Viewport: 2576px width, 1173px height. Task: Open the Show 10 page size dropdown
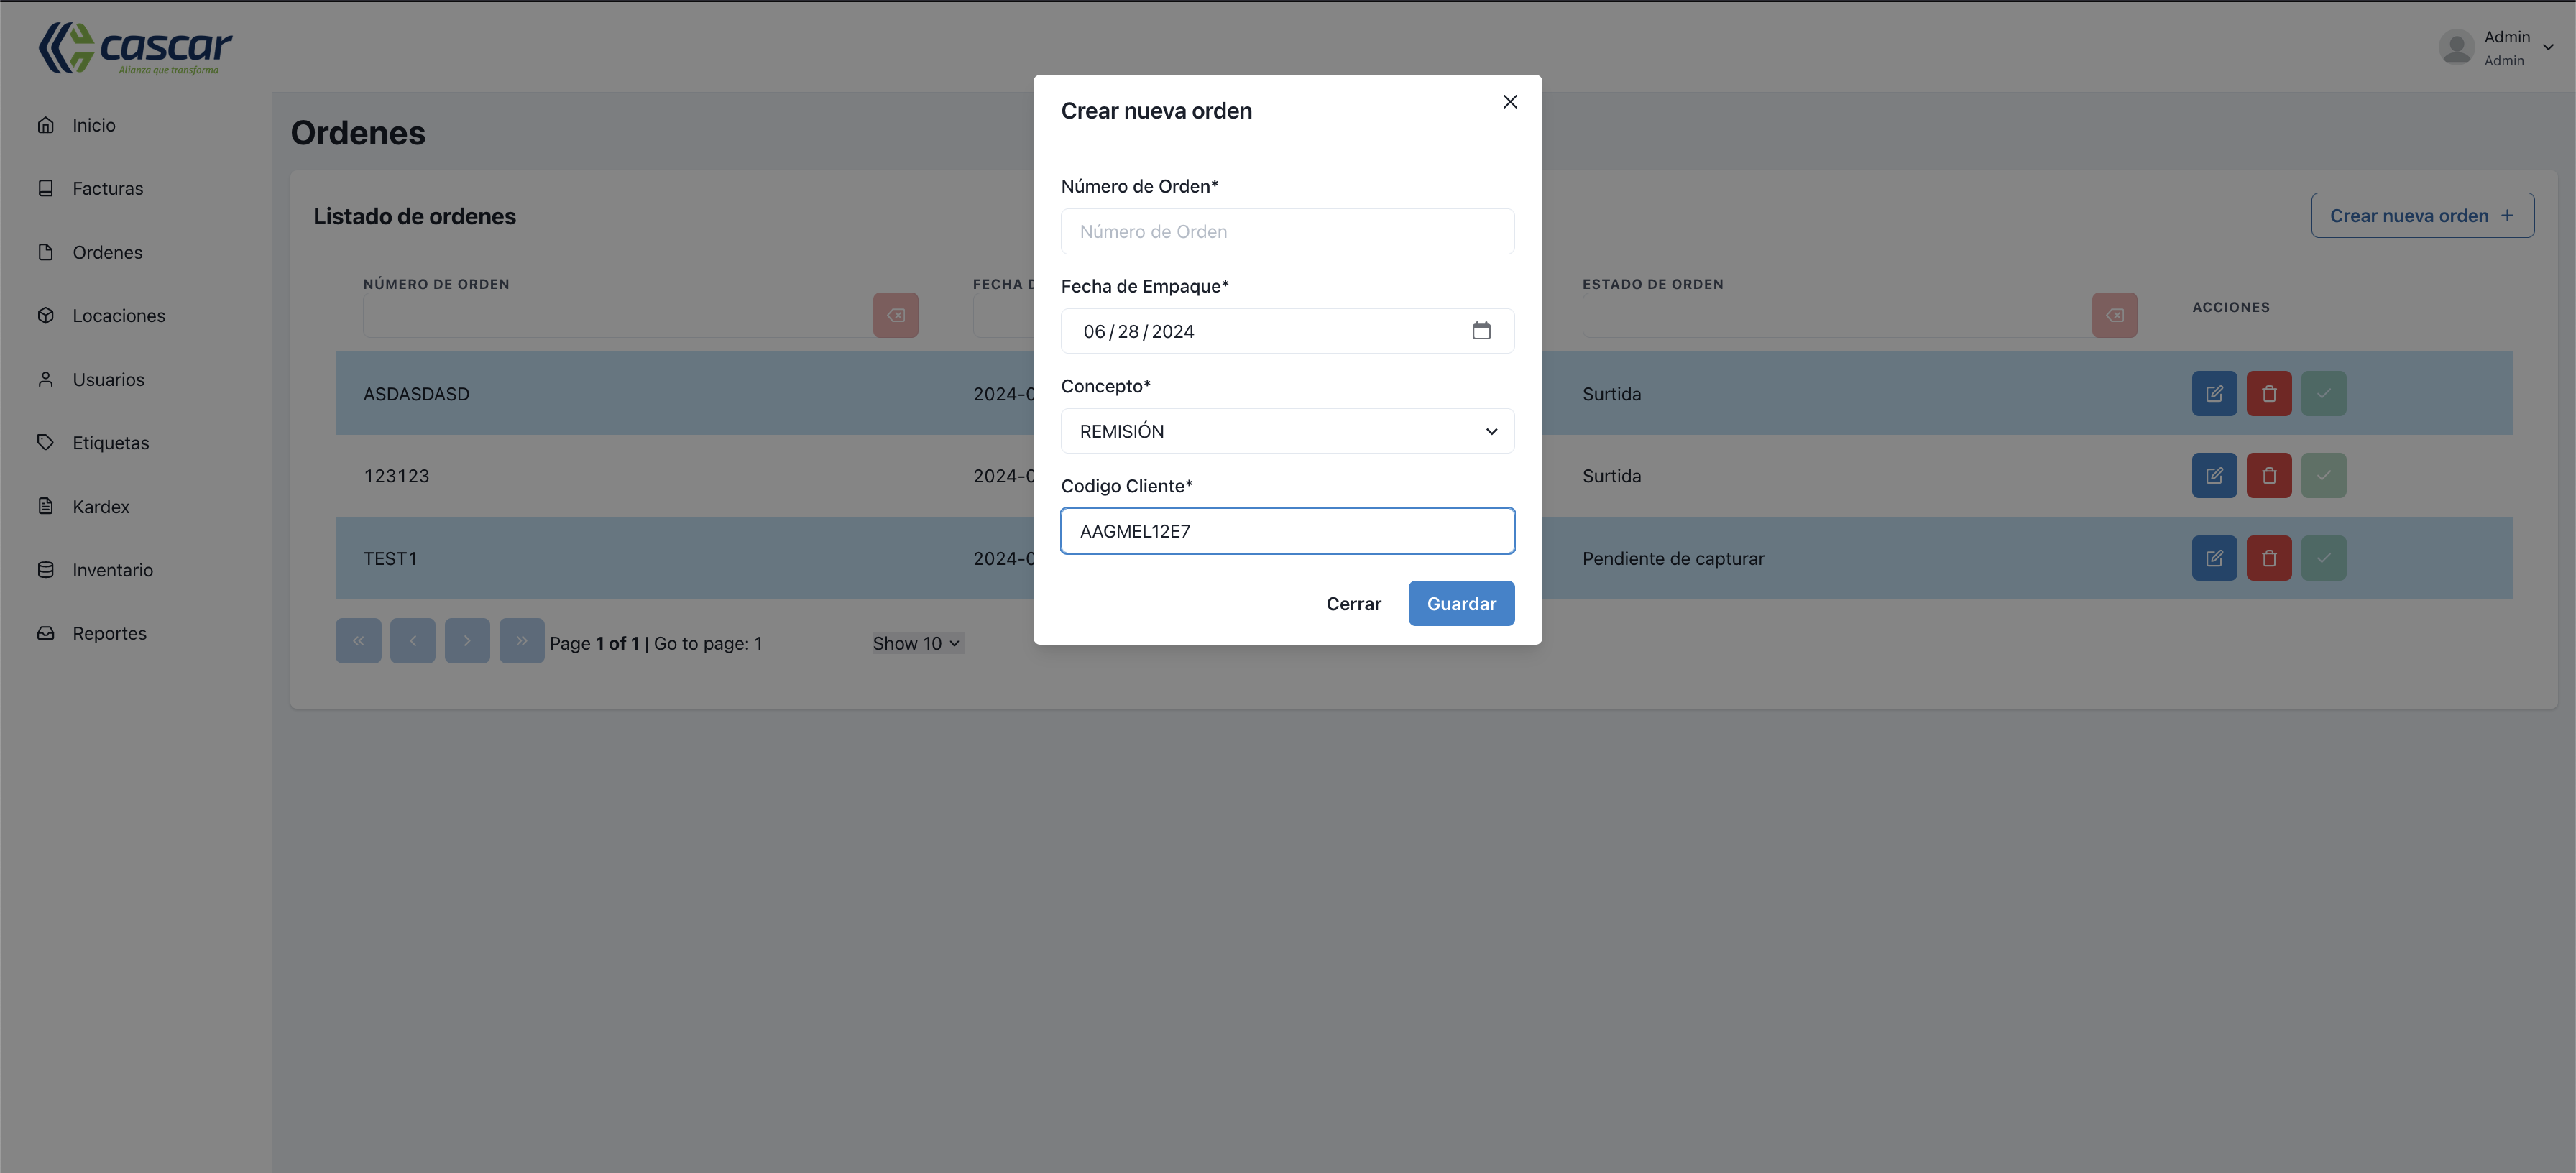915,643
